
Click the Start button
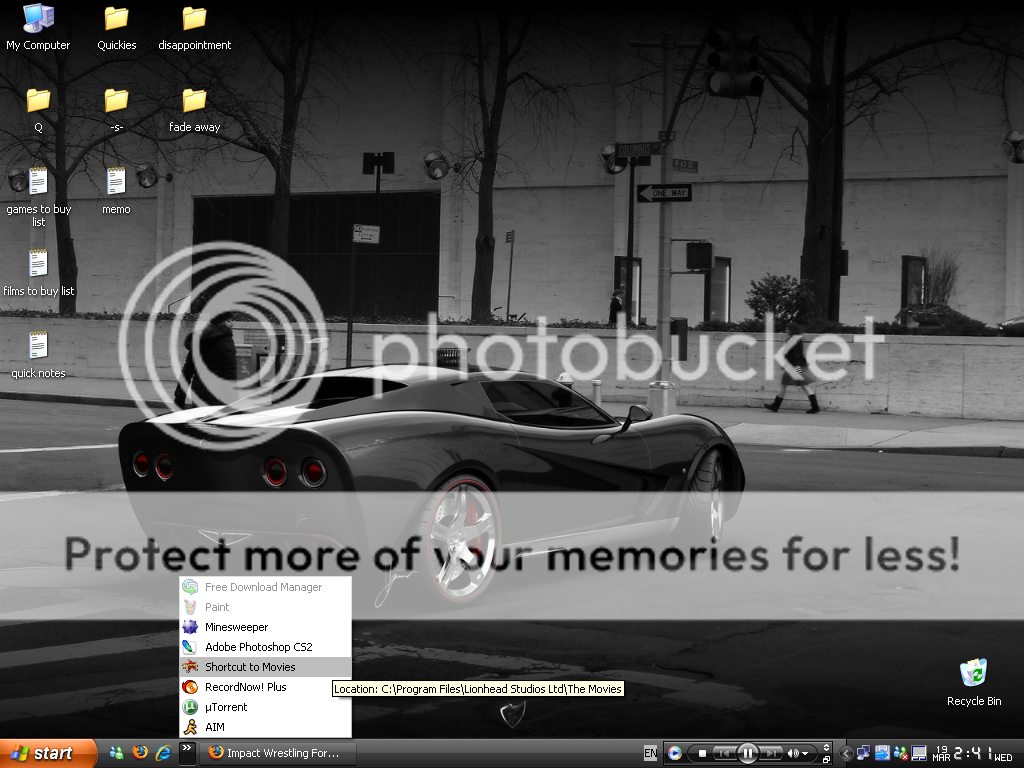(x=48, y=753)
